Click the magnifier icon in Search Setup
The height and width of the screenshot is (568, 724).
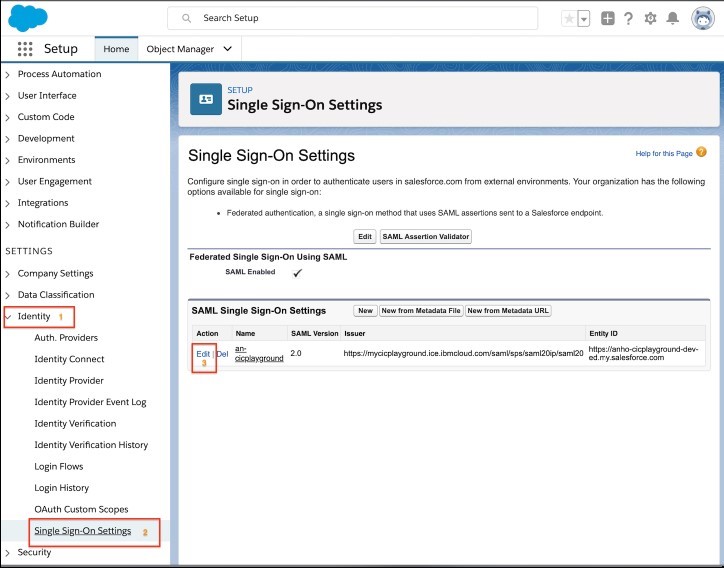[187, 18]
